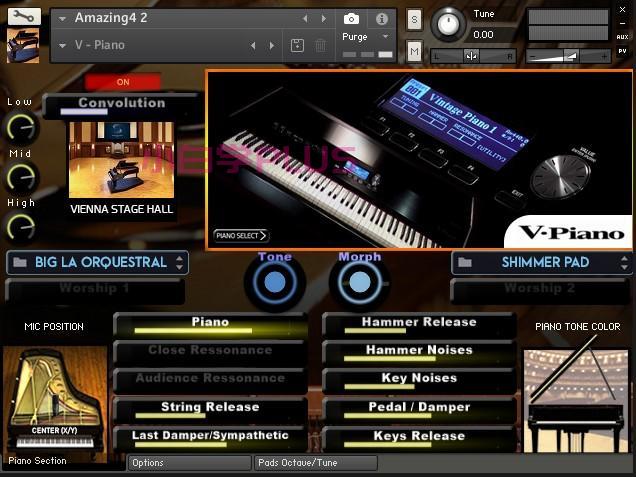Toggle the Pedal / Damper layer
Viewport: 636px width, 477px height.
419,410
